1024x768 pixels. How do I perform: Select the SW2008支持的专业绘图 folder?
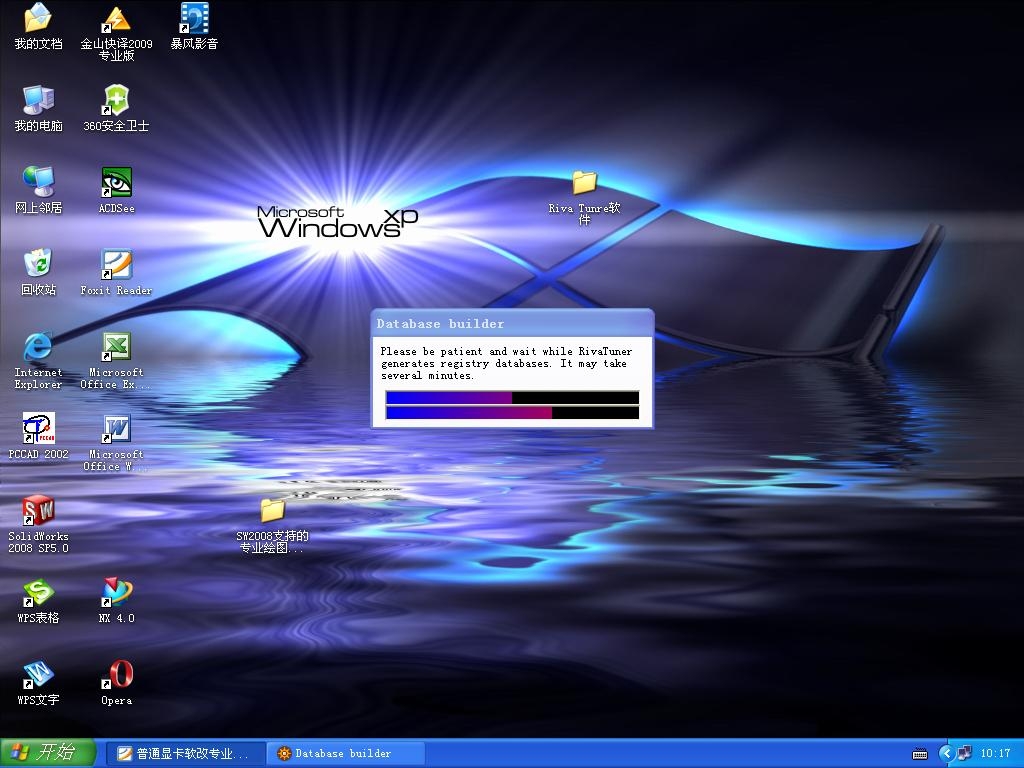point(272,525)
